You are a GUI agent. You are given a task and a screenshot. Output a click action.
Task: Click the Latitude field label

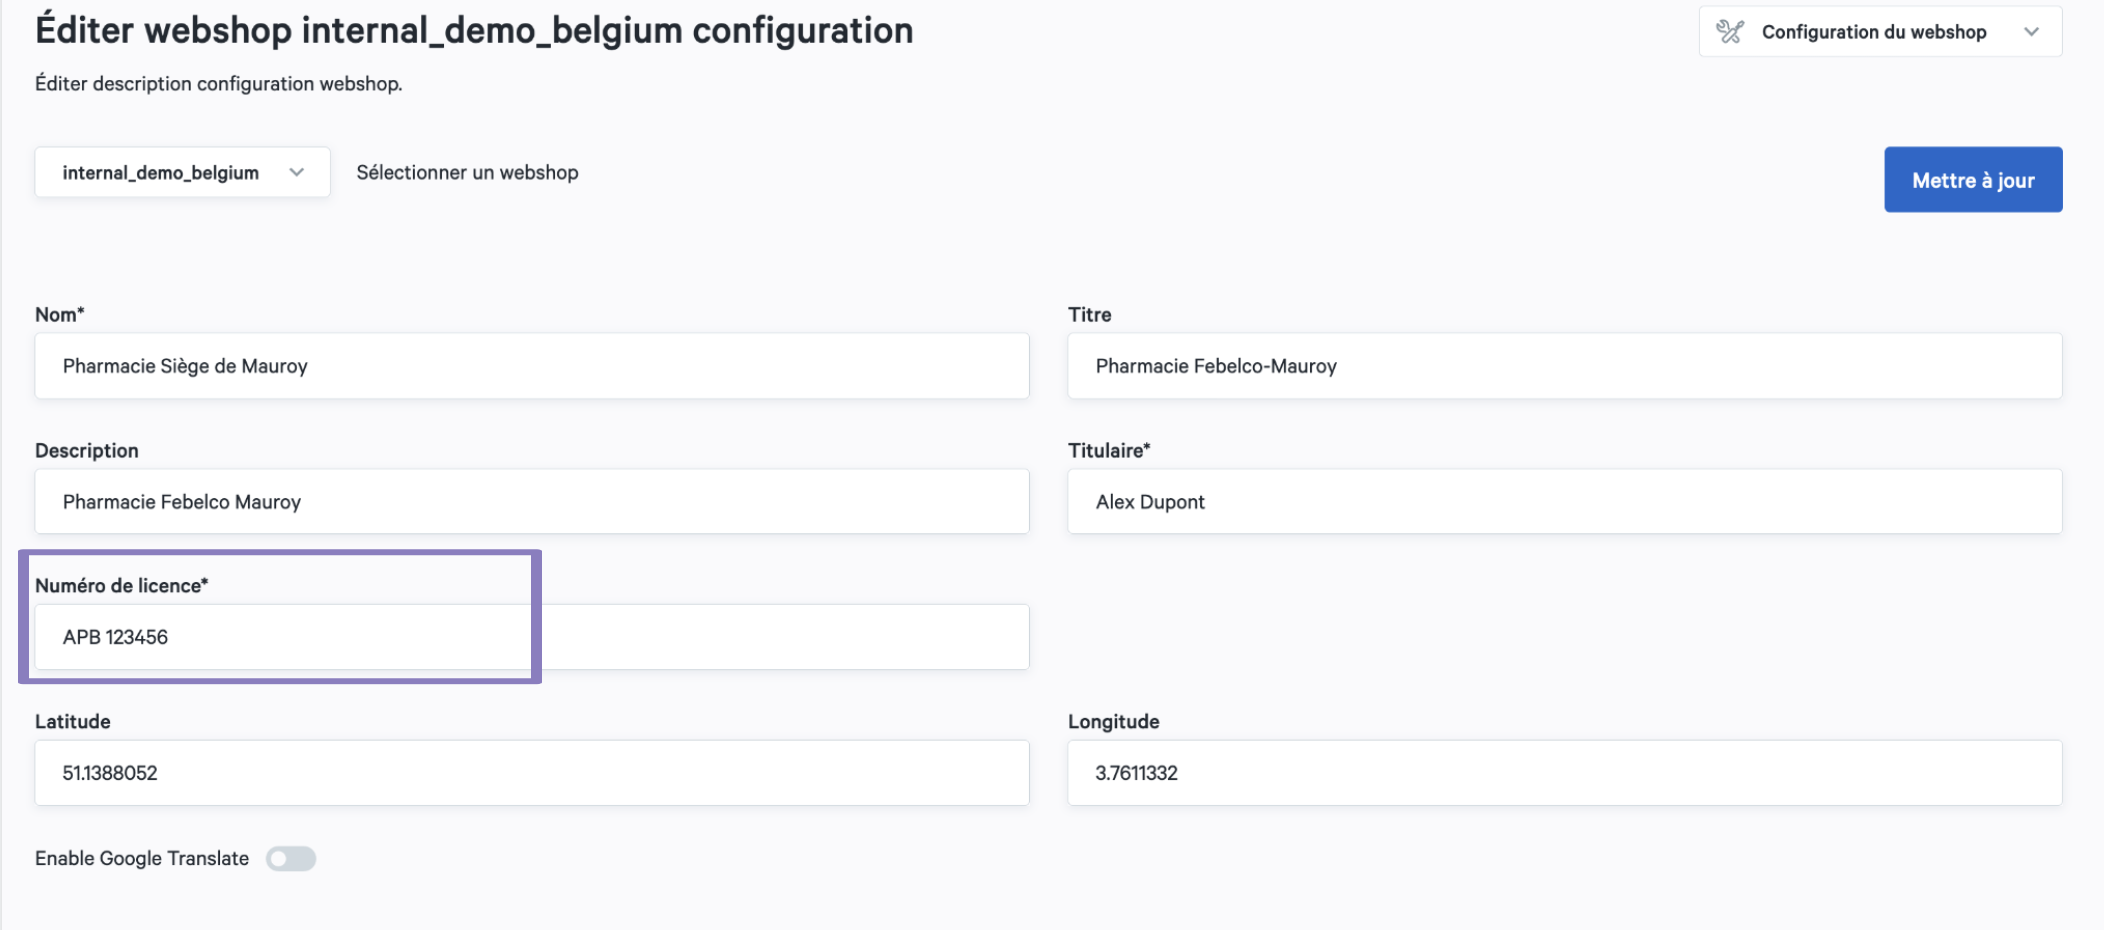click(x=73, y=722)
